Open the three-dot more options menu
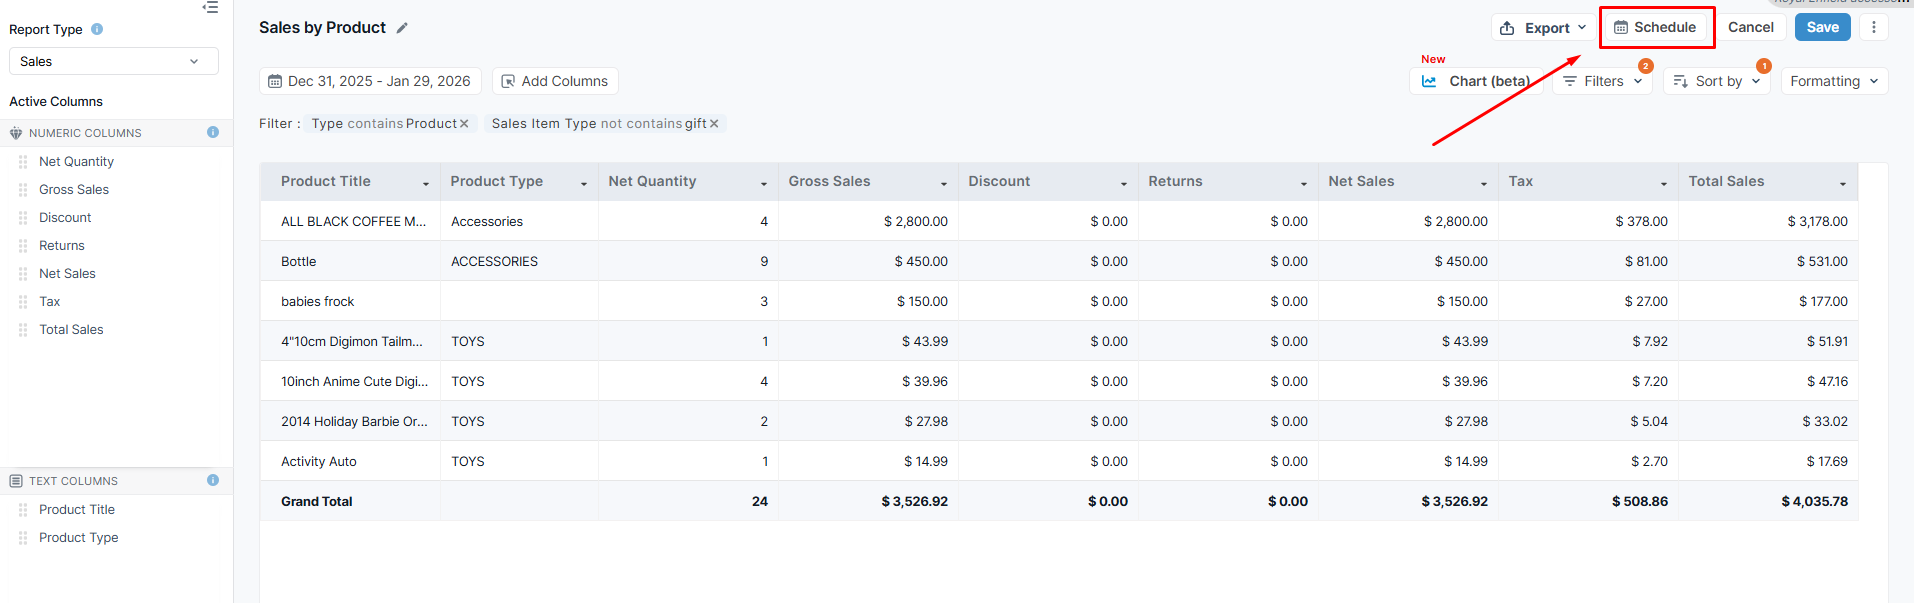This screenshot has height=603, width=1914. pyautogui.click(x=1874, y=27)
